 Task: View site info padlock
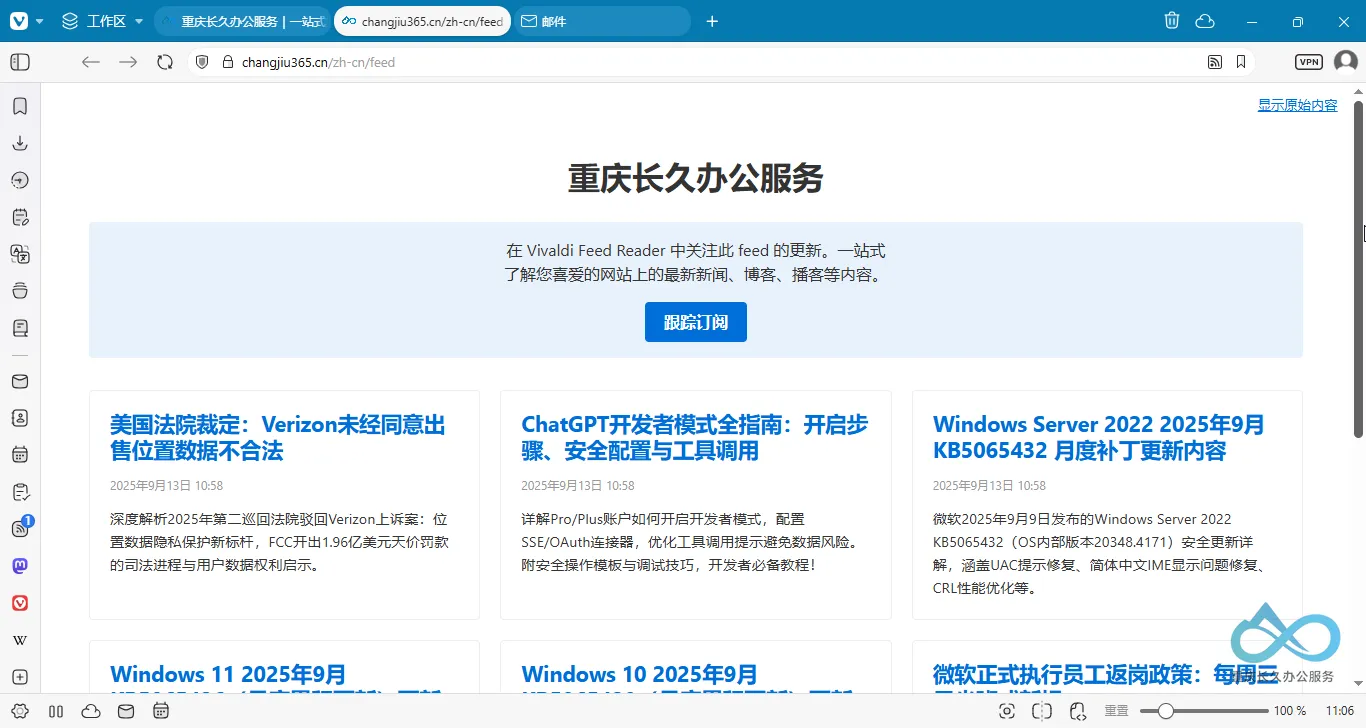[x=227, y=62]
